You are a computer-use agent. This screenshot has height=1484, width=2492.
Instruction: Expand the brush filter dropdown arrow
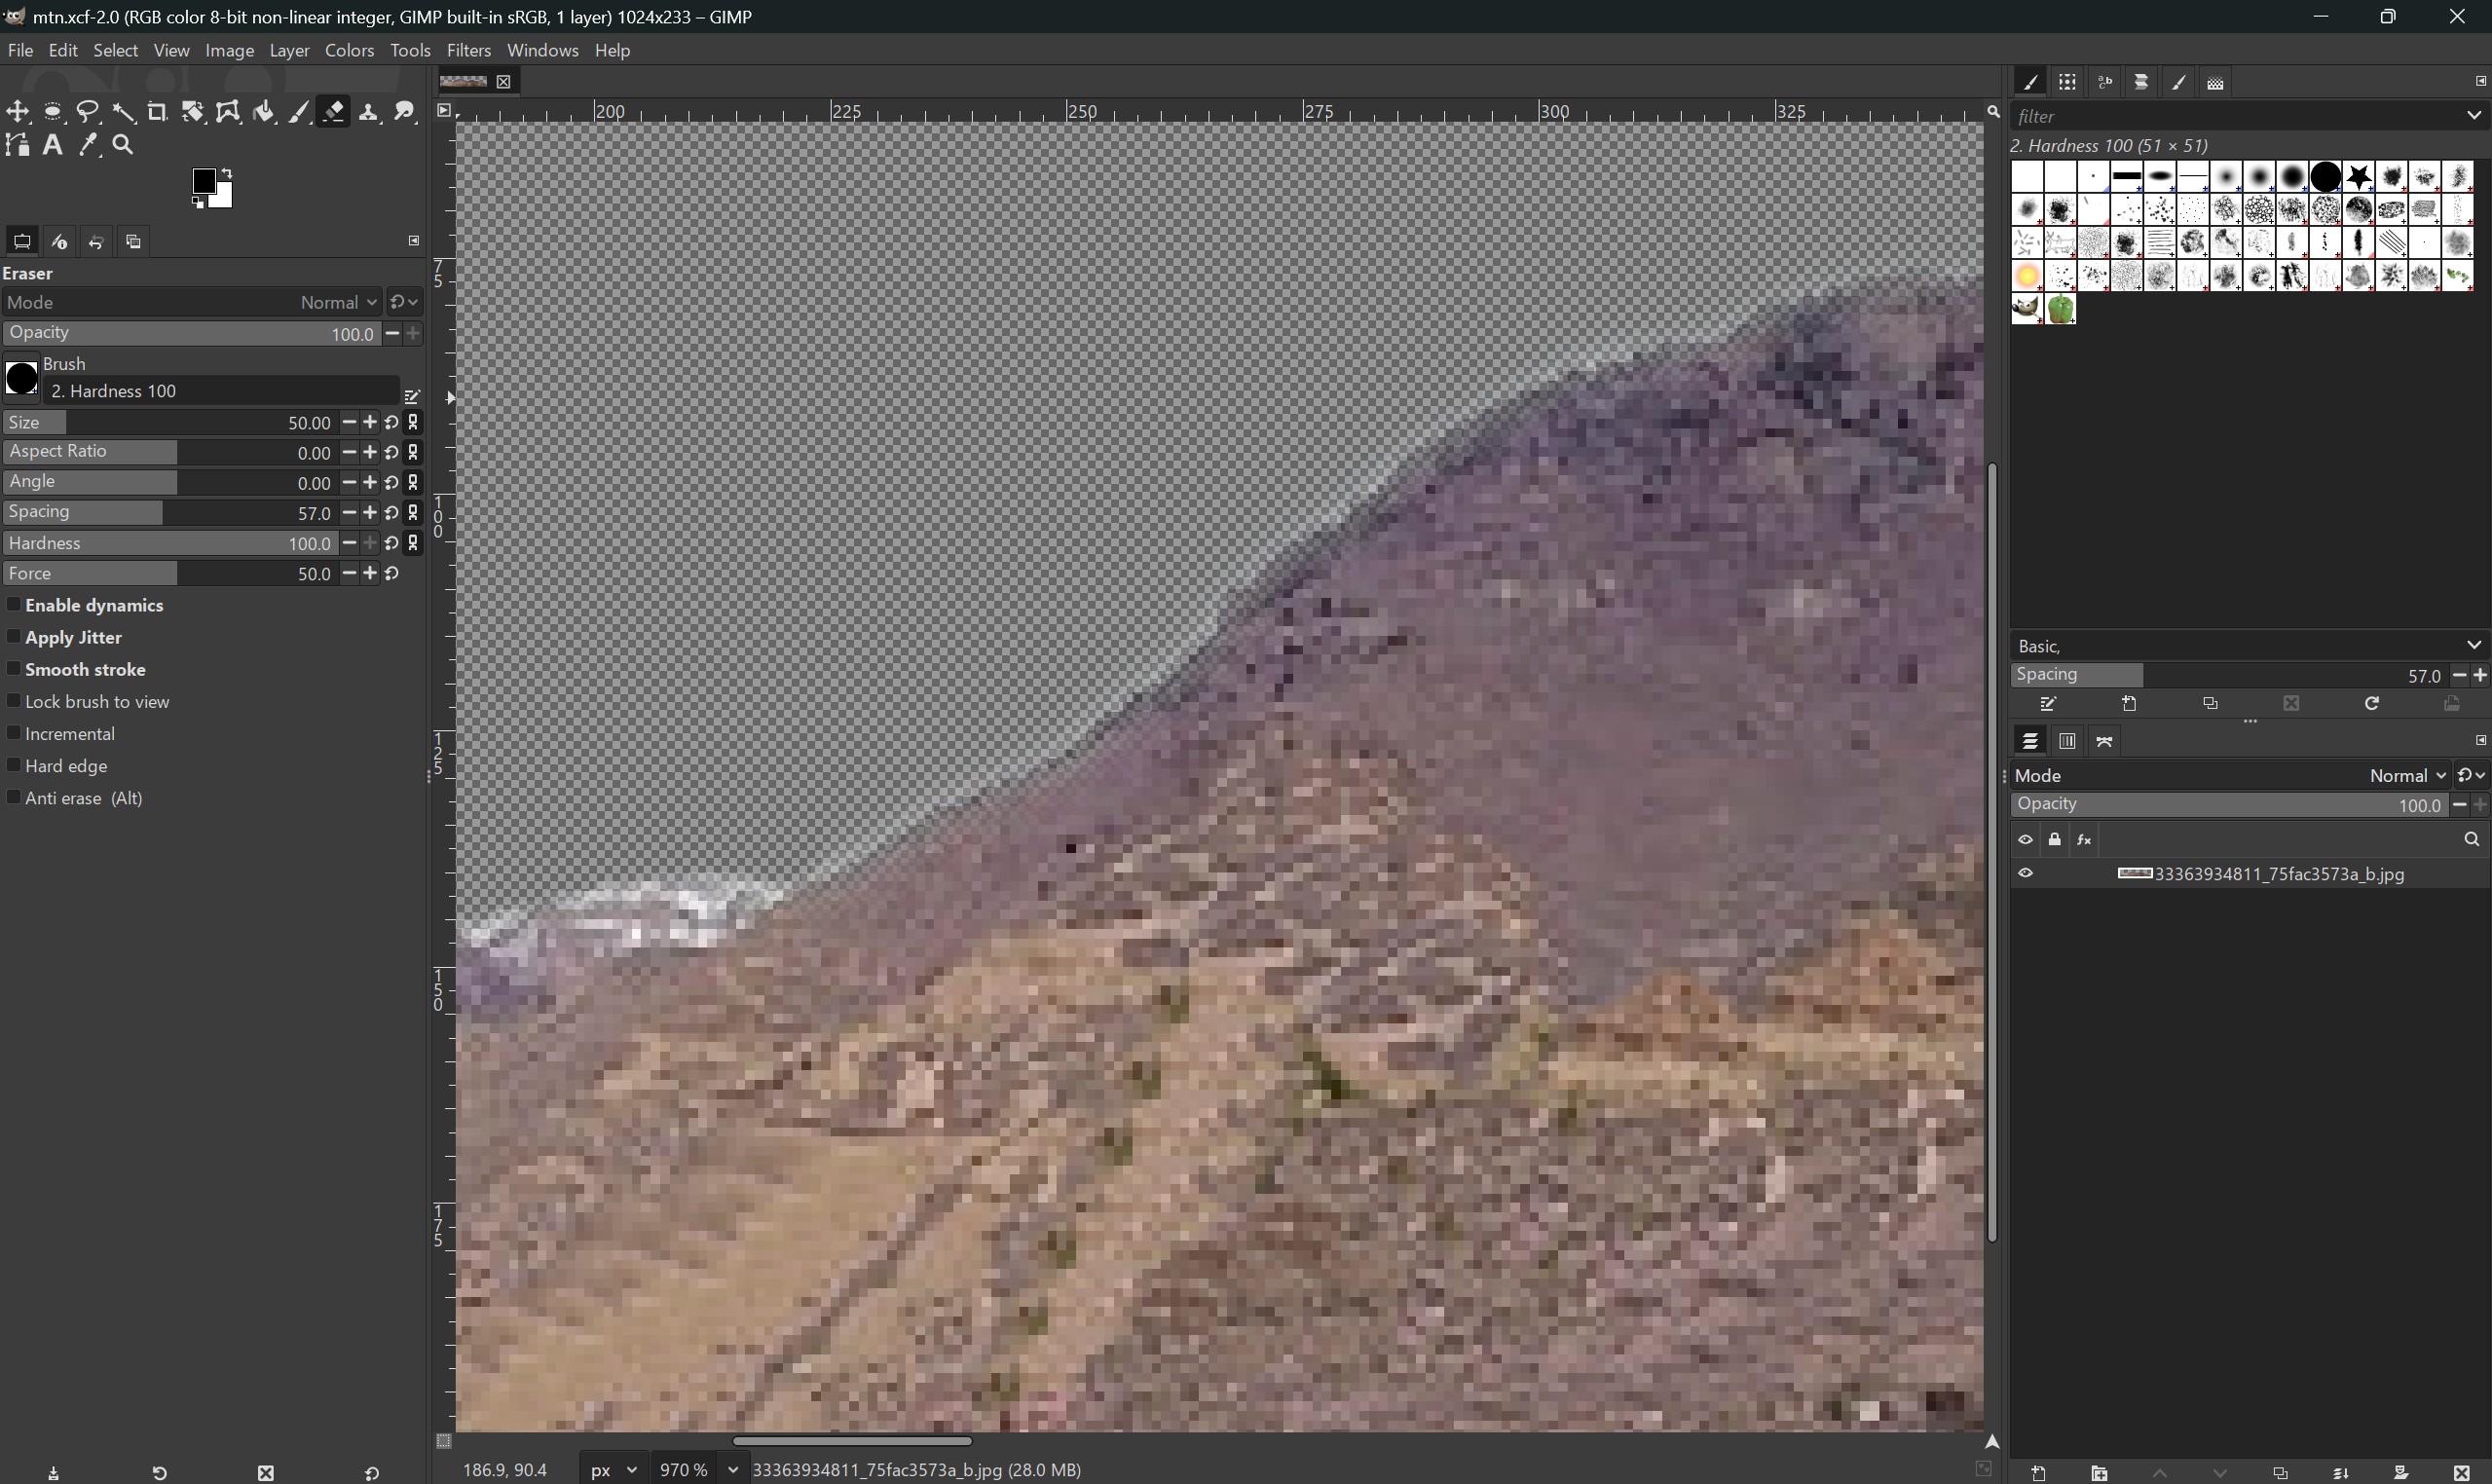(2475, 116)
